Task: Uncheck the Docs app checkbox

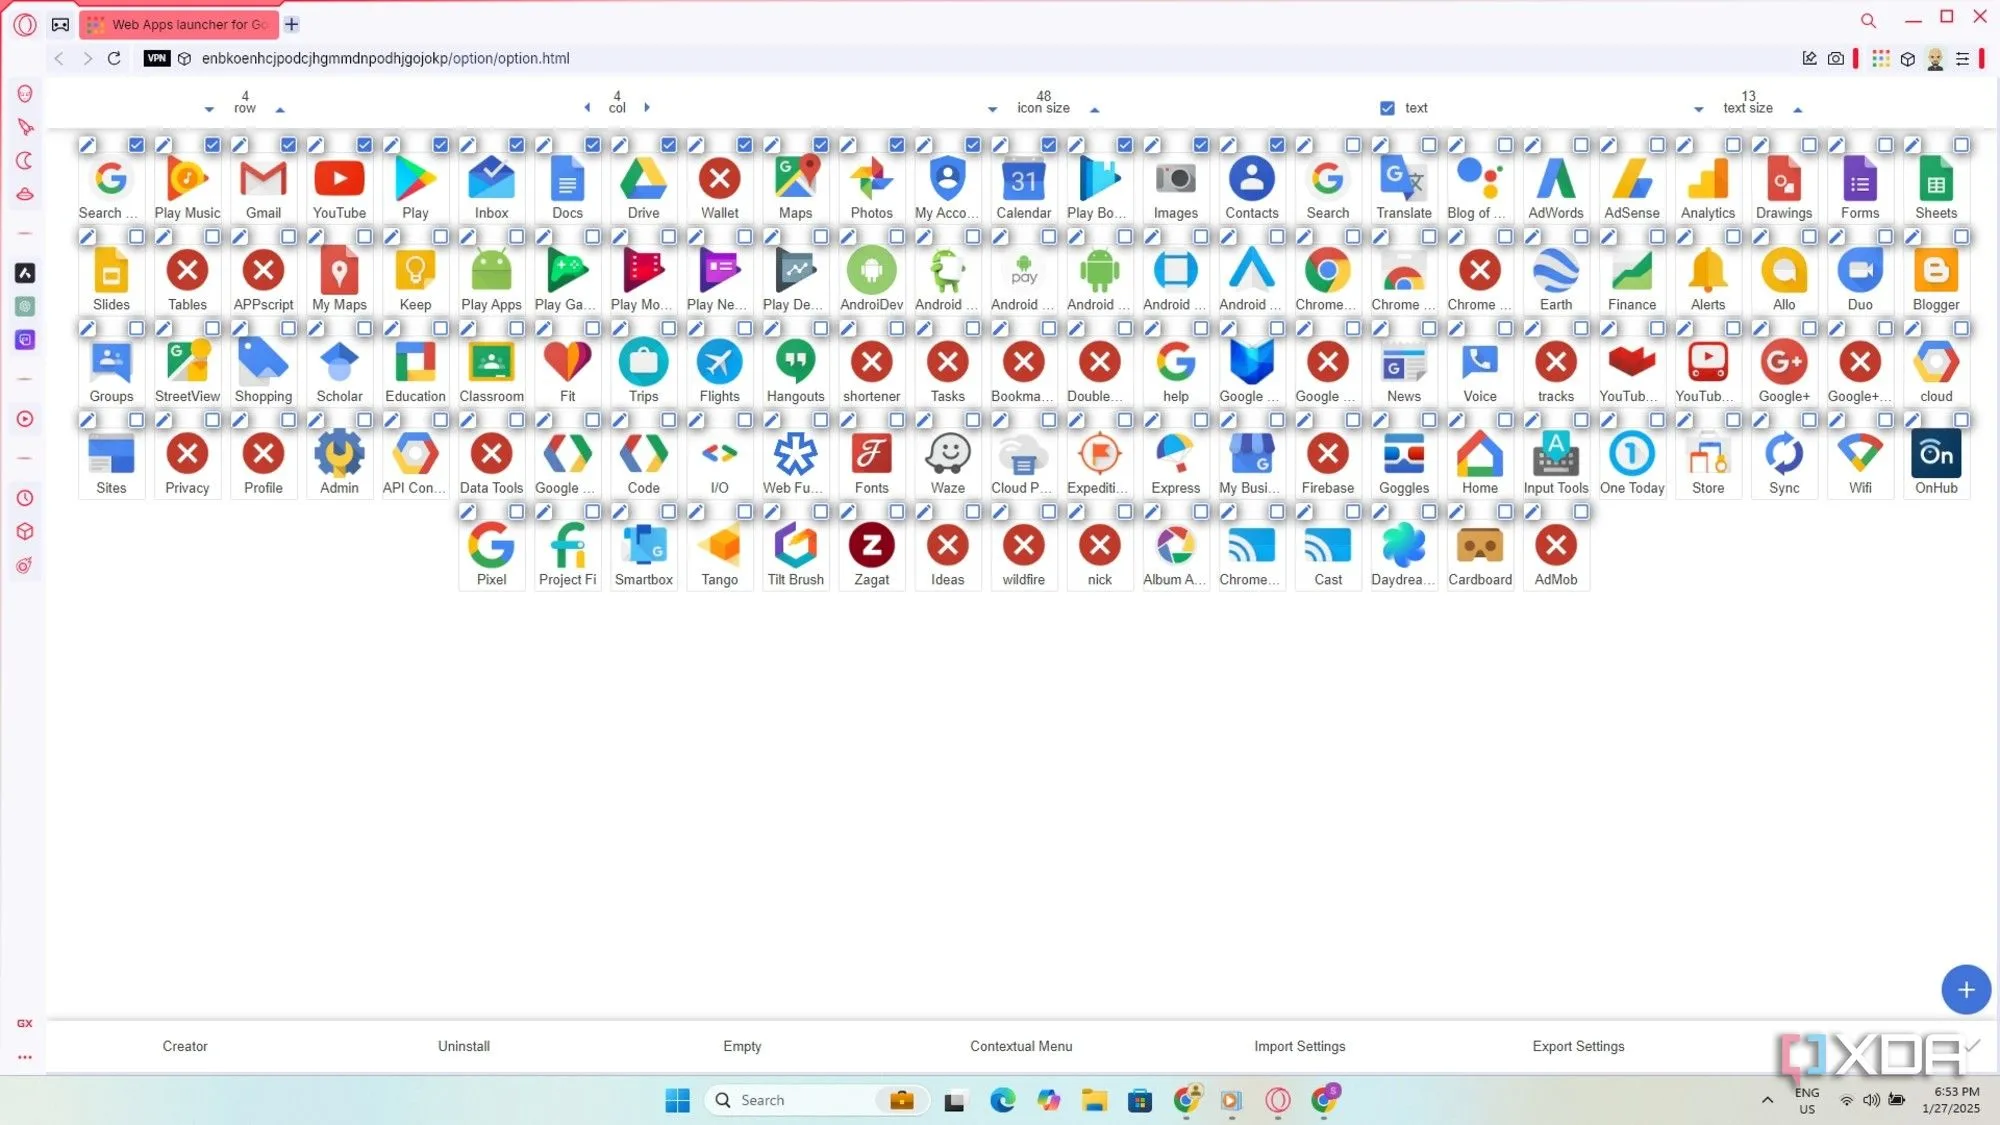Action: (x=592, y=145)
